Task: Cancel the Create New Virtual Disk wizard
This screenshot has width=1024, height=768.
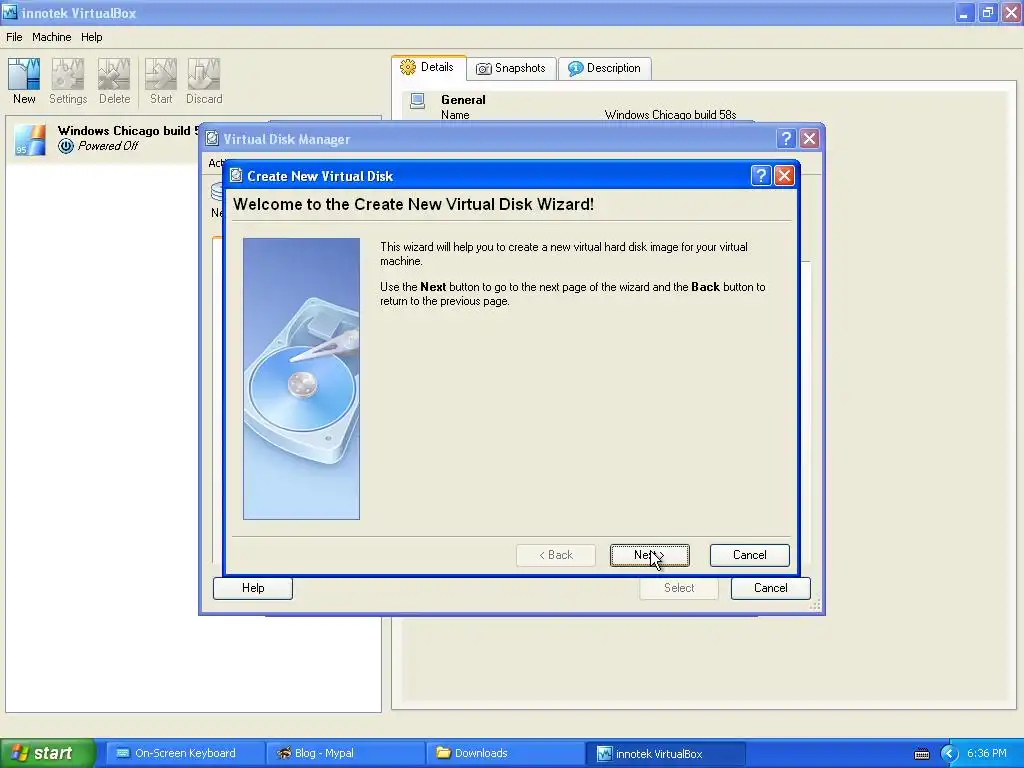Action: coord(750,555)
